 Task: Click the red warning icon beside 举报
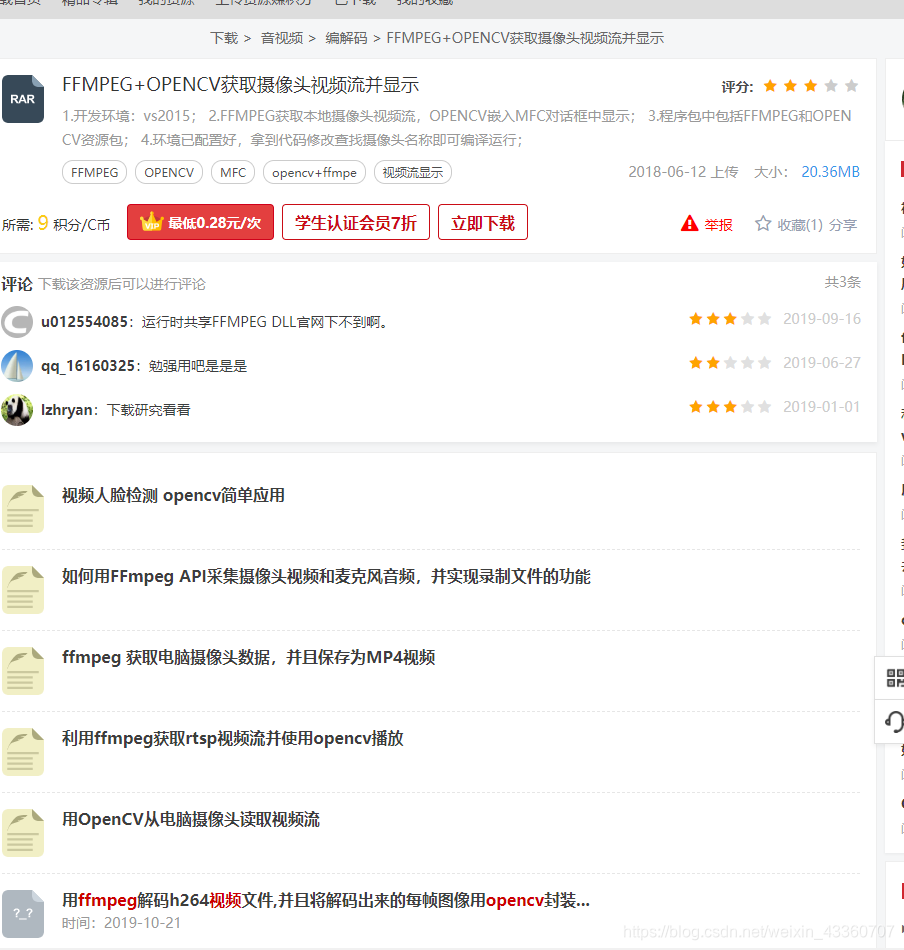(687, 225)
